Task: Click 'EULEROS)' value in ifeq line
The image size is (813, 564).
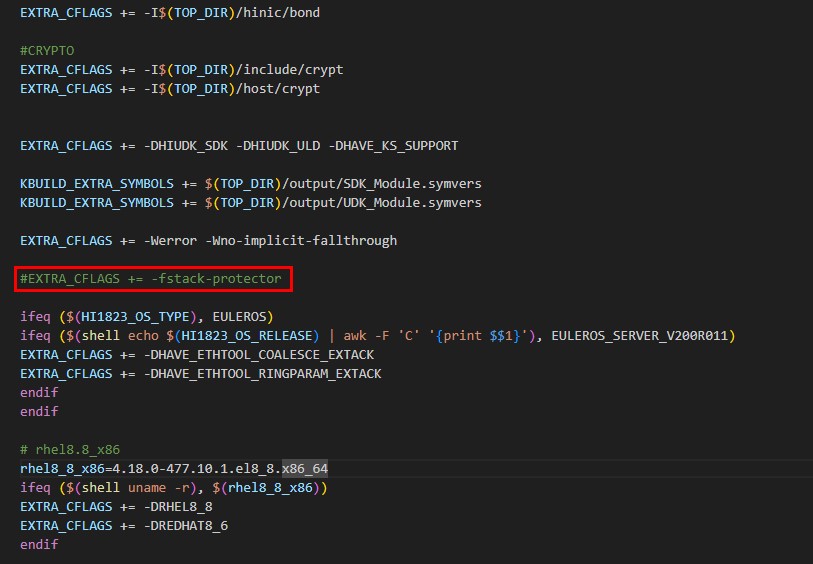Action: pyautogui.click(x=243, y=317)
